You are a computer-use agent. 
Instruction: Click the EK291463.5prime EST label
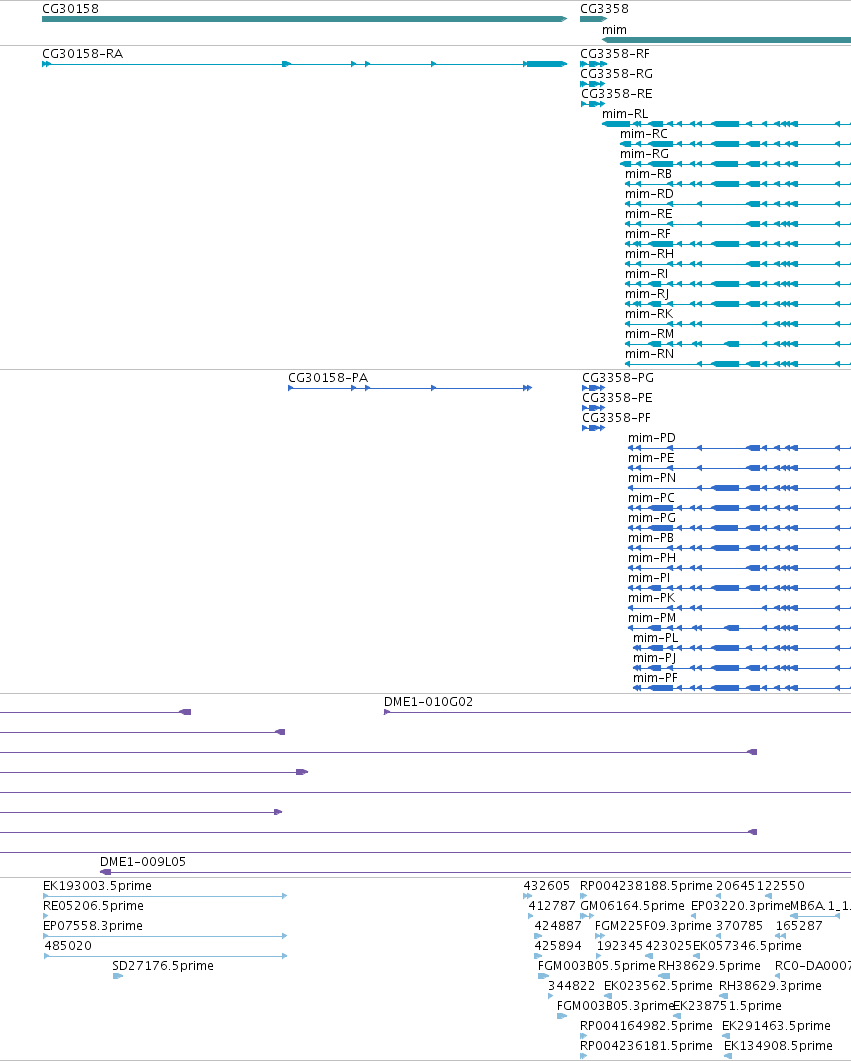[776, 1026]
